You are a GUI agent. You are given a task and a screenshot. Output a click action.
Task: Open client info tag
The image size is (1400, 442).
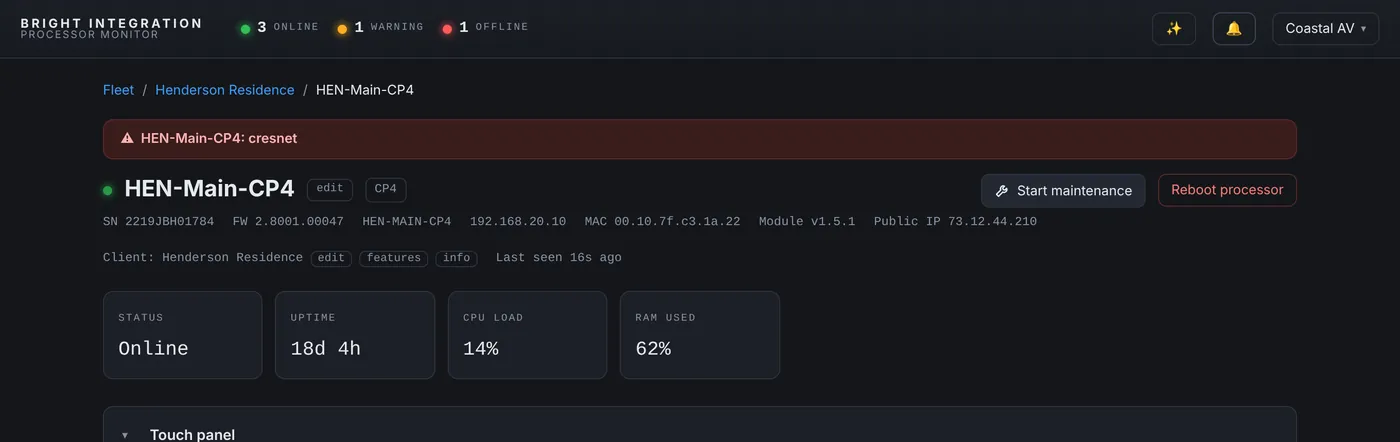click(457, 258)
